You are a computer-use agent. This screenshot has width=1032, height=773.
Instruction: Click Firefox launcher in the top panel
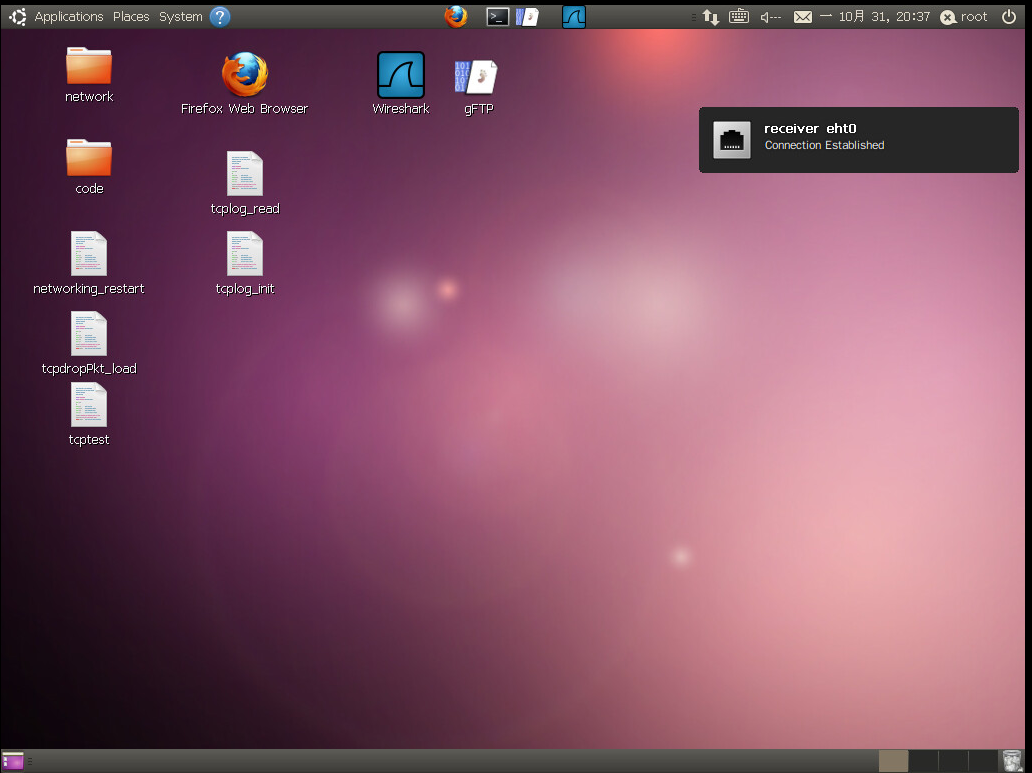click(456, 16)
